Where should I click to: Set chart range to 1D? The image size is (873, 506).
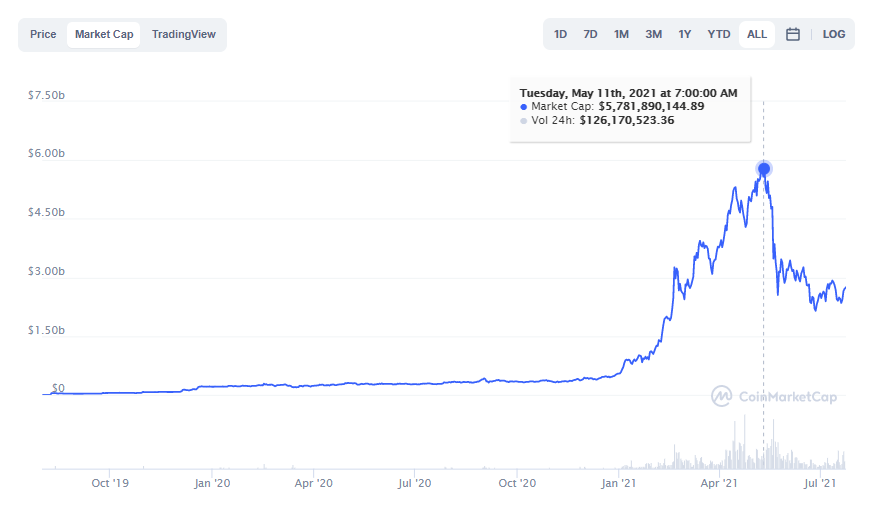561,35
